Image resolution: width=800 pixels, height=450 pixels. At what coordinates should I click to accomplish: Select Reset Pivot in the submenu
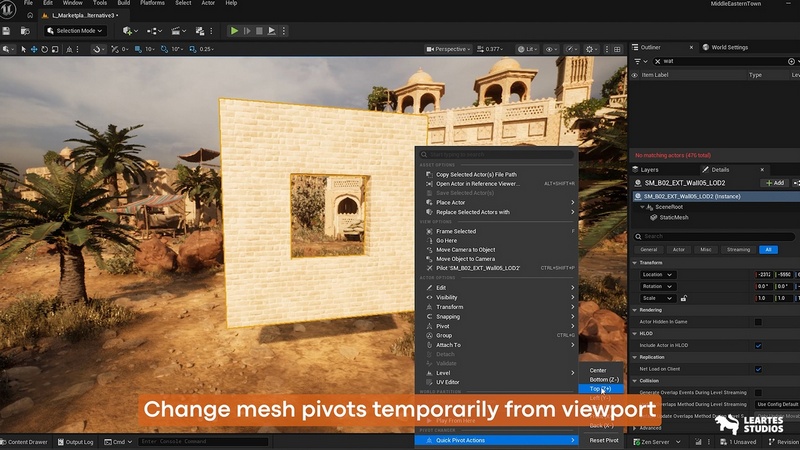[x=603, y=440]
